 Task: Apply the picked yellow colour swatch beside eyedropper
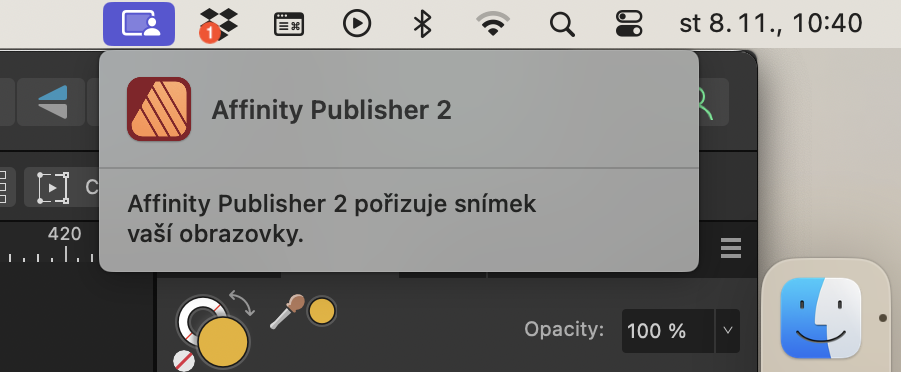[x=322, y=311]
